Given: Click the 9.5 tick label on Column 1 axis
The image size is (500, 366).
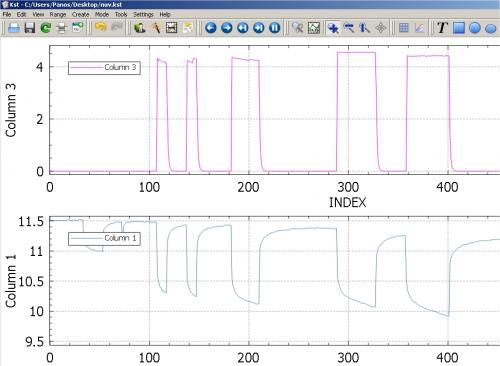Looking at the screenshot, I should pos(35,342).
